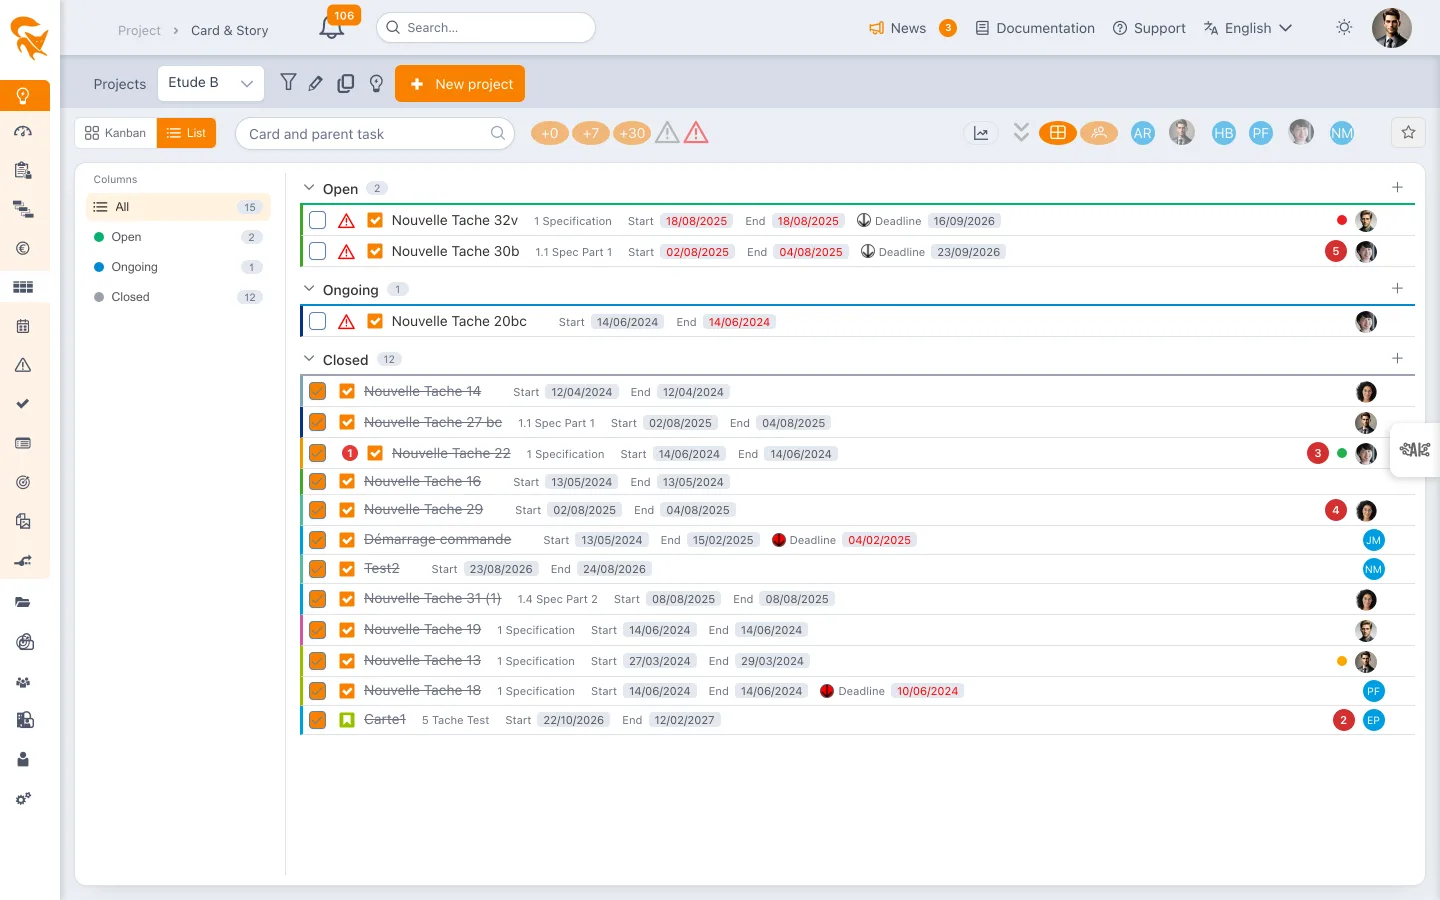Click the Card and parent task search field

375,134
